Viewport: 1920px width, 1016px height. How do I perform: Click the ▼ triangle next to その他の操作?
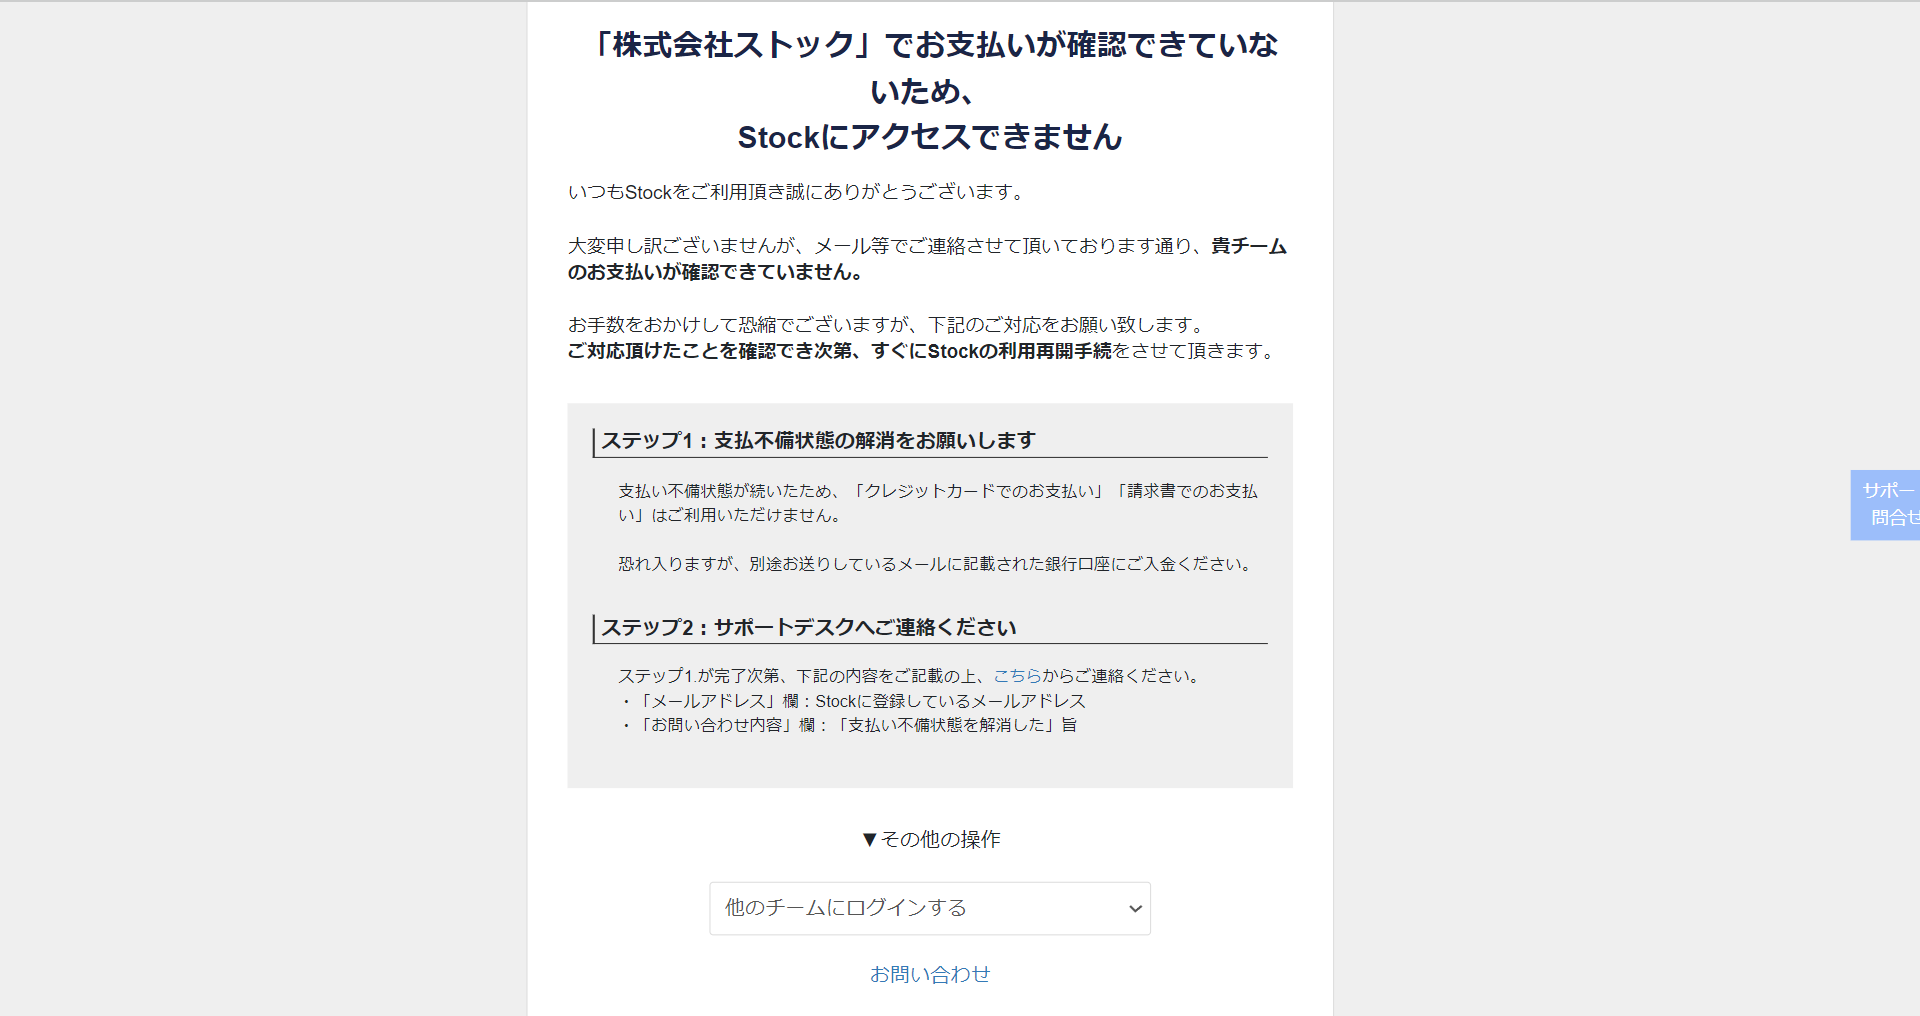pos(867,840)
